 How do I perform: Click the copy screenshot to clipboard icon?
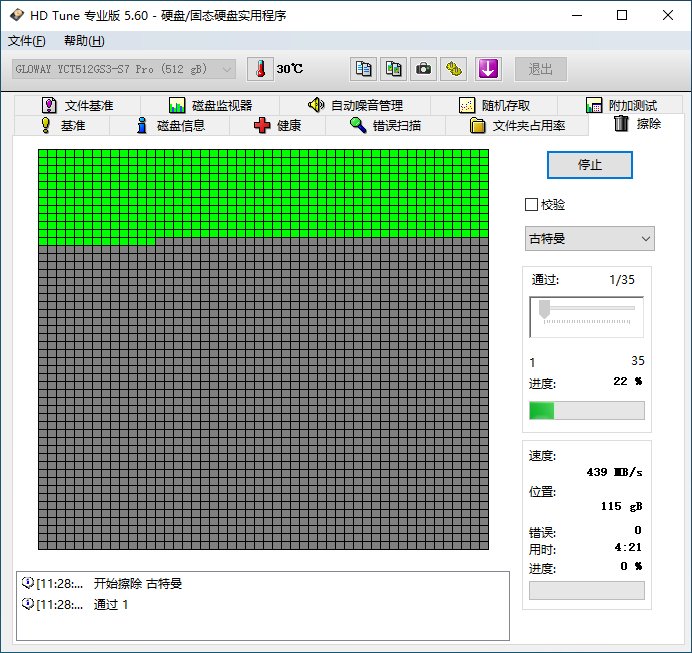coord(393,69)
